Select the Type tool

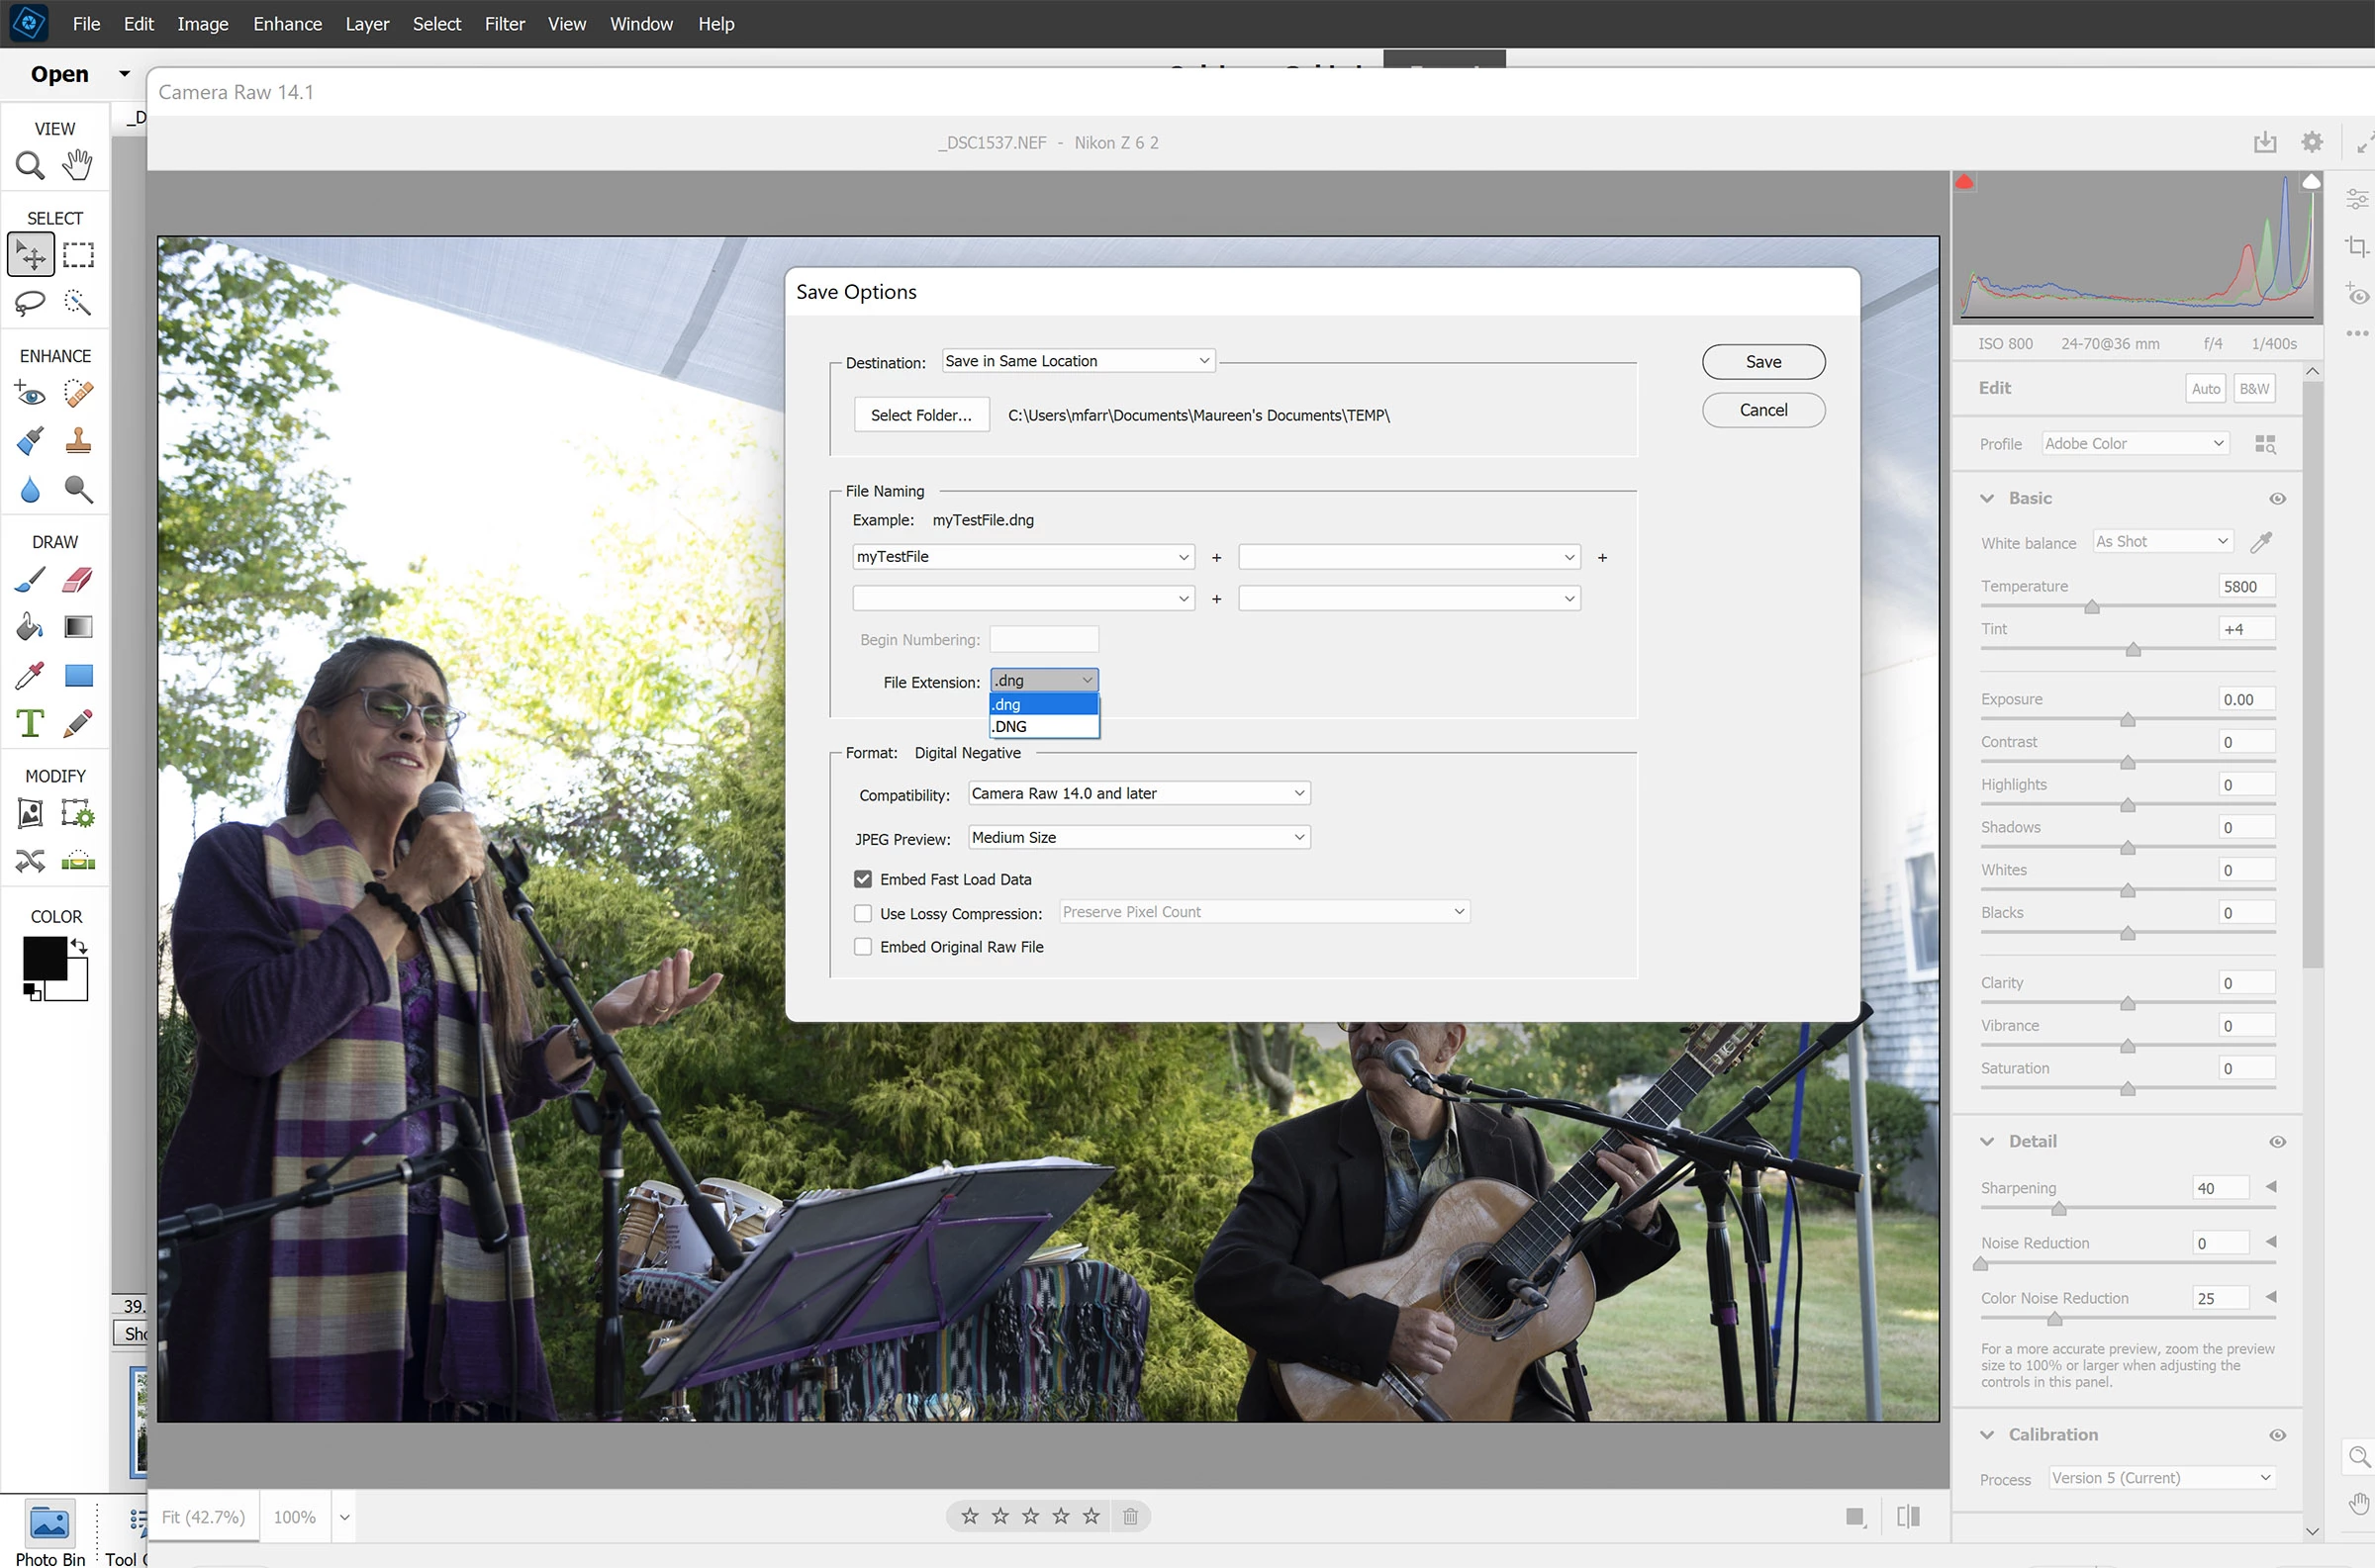(x=30, y=723)
